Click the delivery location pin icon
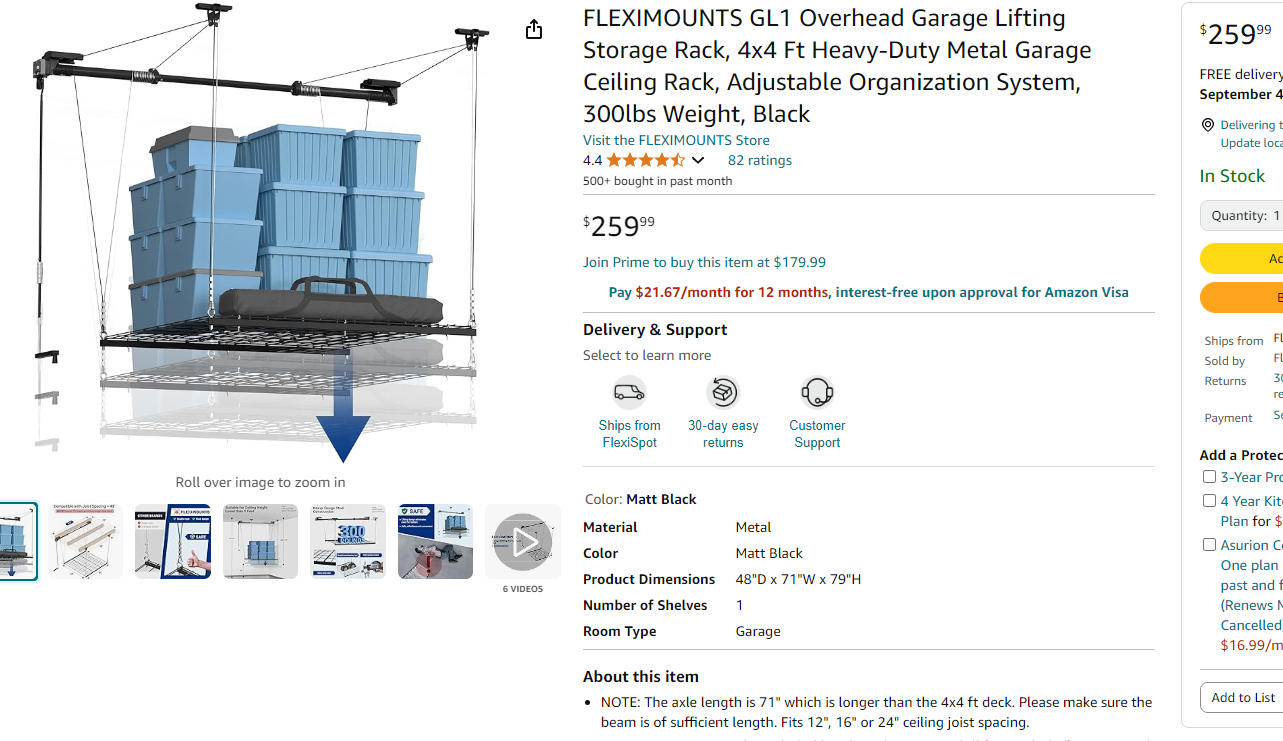The width and height of the screenshot is (1283, 741). coord(1208,125)
